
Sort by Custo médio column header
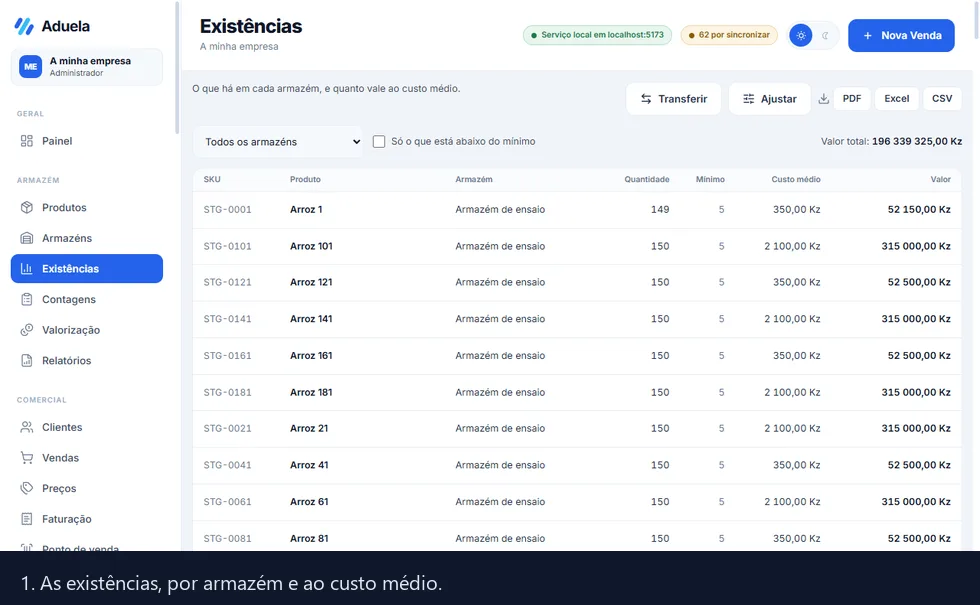coord(796,179)
